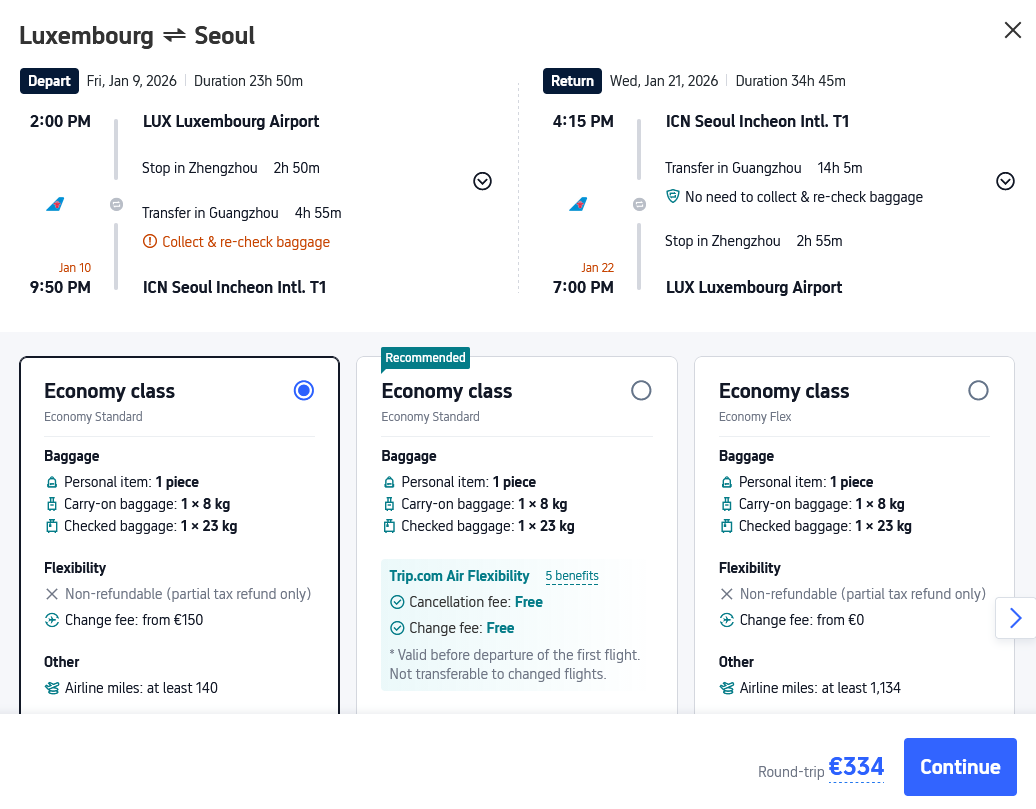
Task: Click airline miles icon in first fare card
Action: [53, 688]
